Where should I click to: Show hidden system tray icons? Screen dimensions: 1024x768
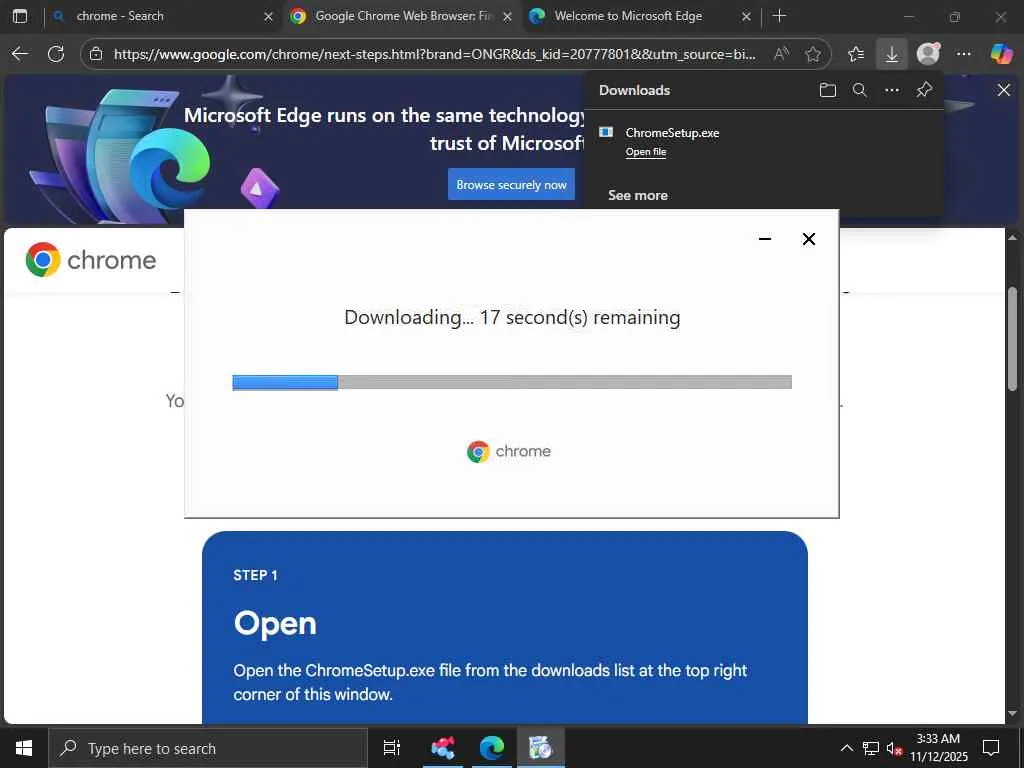click(846, 748)
